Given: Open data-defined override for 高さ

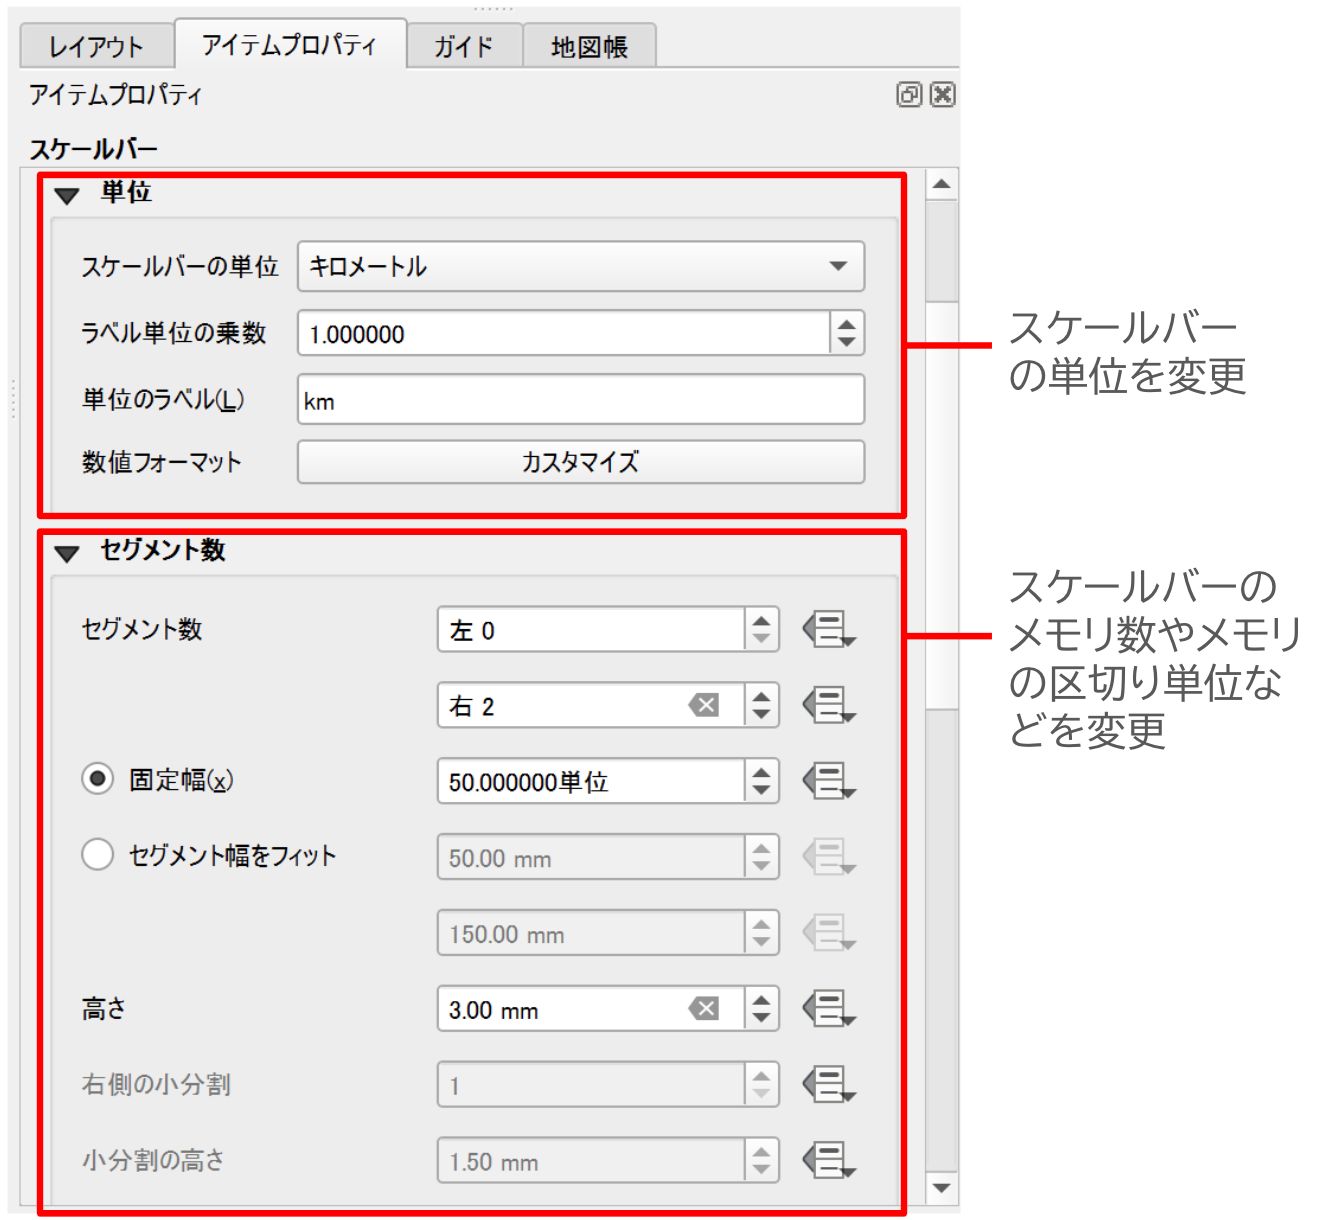Looking at the screenshot, I should (x=829, y=1009).
